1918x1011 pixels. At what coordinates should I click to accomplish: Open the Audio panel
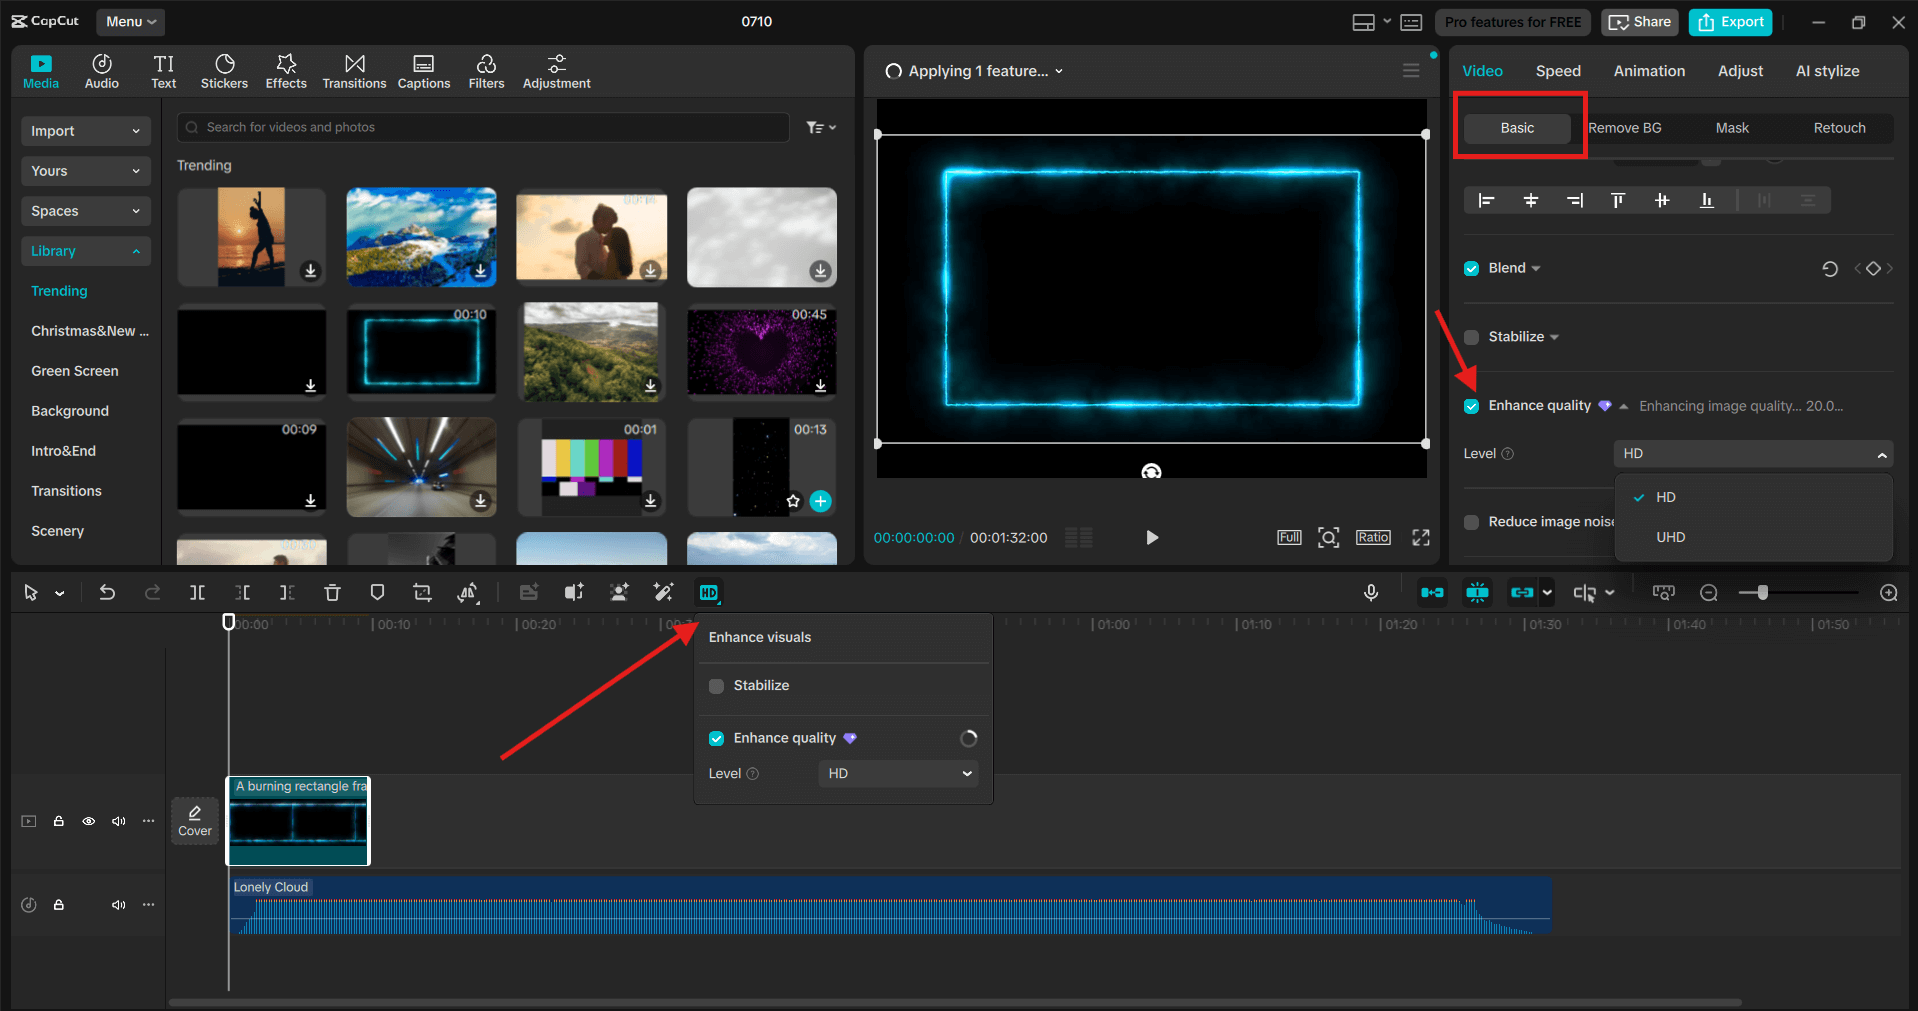tap(102, 71)
